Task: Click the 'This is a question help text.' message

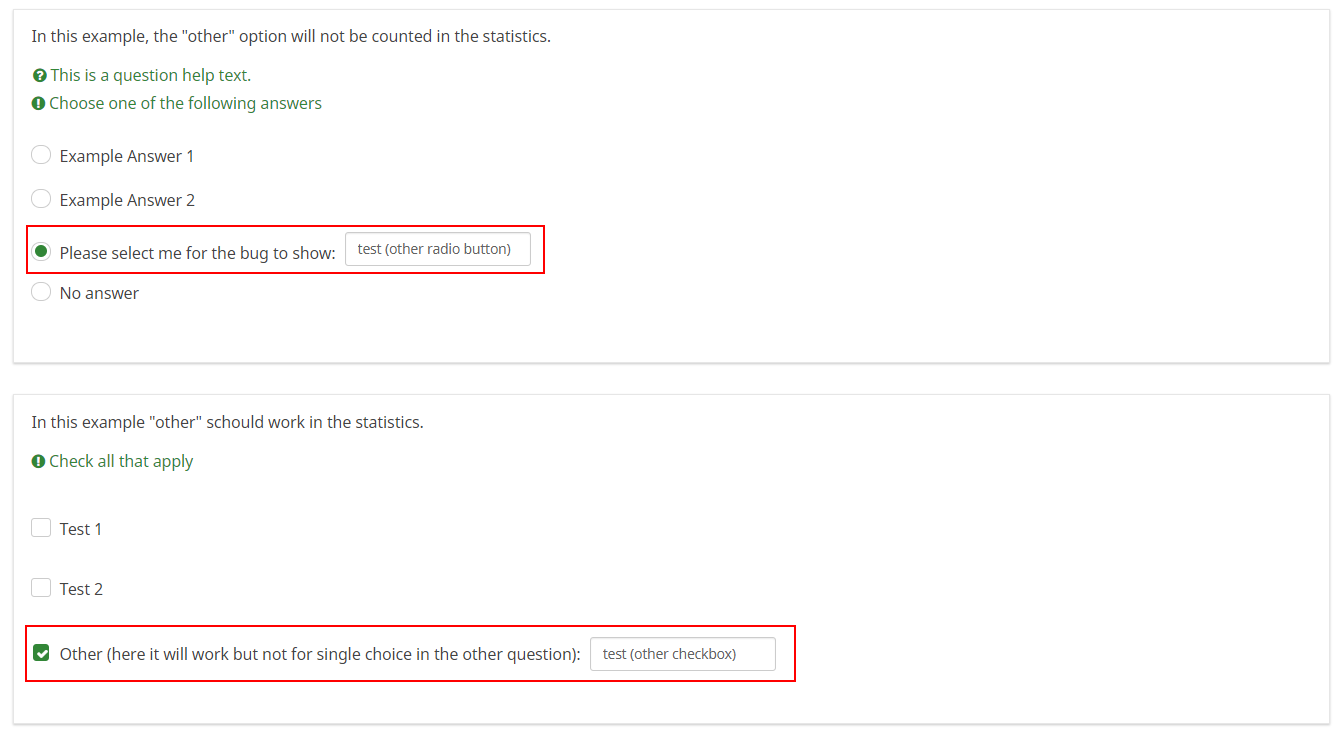Action: coord(151,76)
